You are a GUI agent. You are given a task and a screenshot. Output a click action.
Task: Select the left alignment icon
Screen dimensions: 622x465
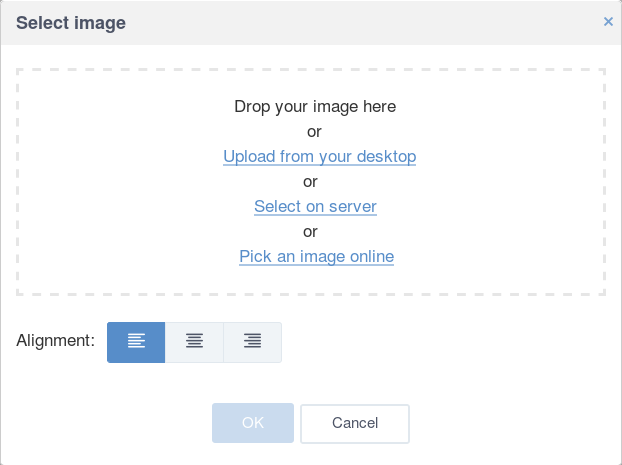click(x=136, y=342)
